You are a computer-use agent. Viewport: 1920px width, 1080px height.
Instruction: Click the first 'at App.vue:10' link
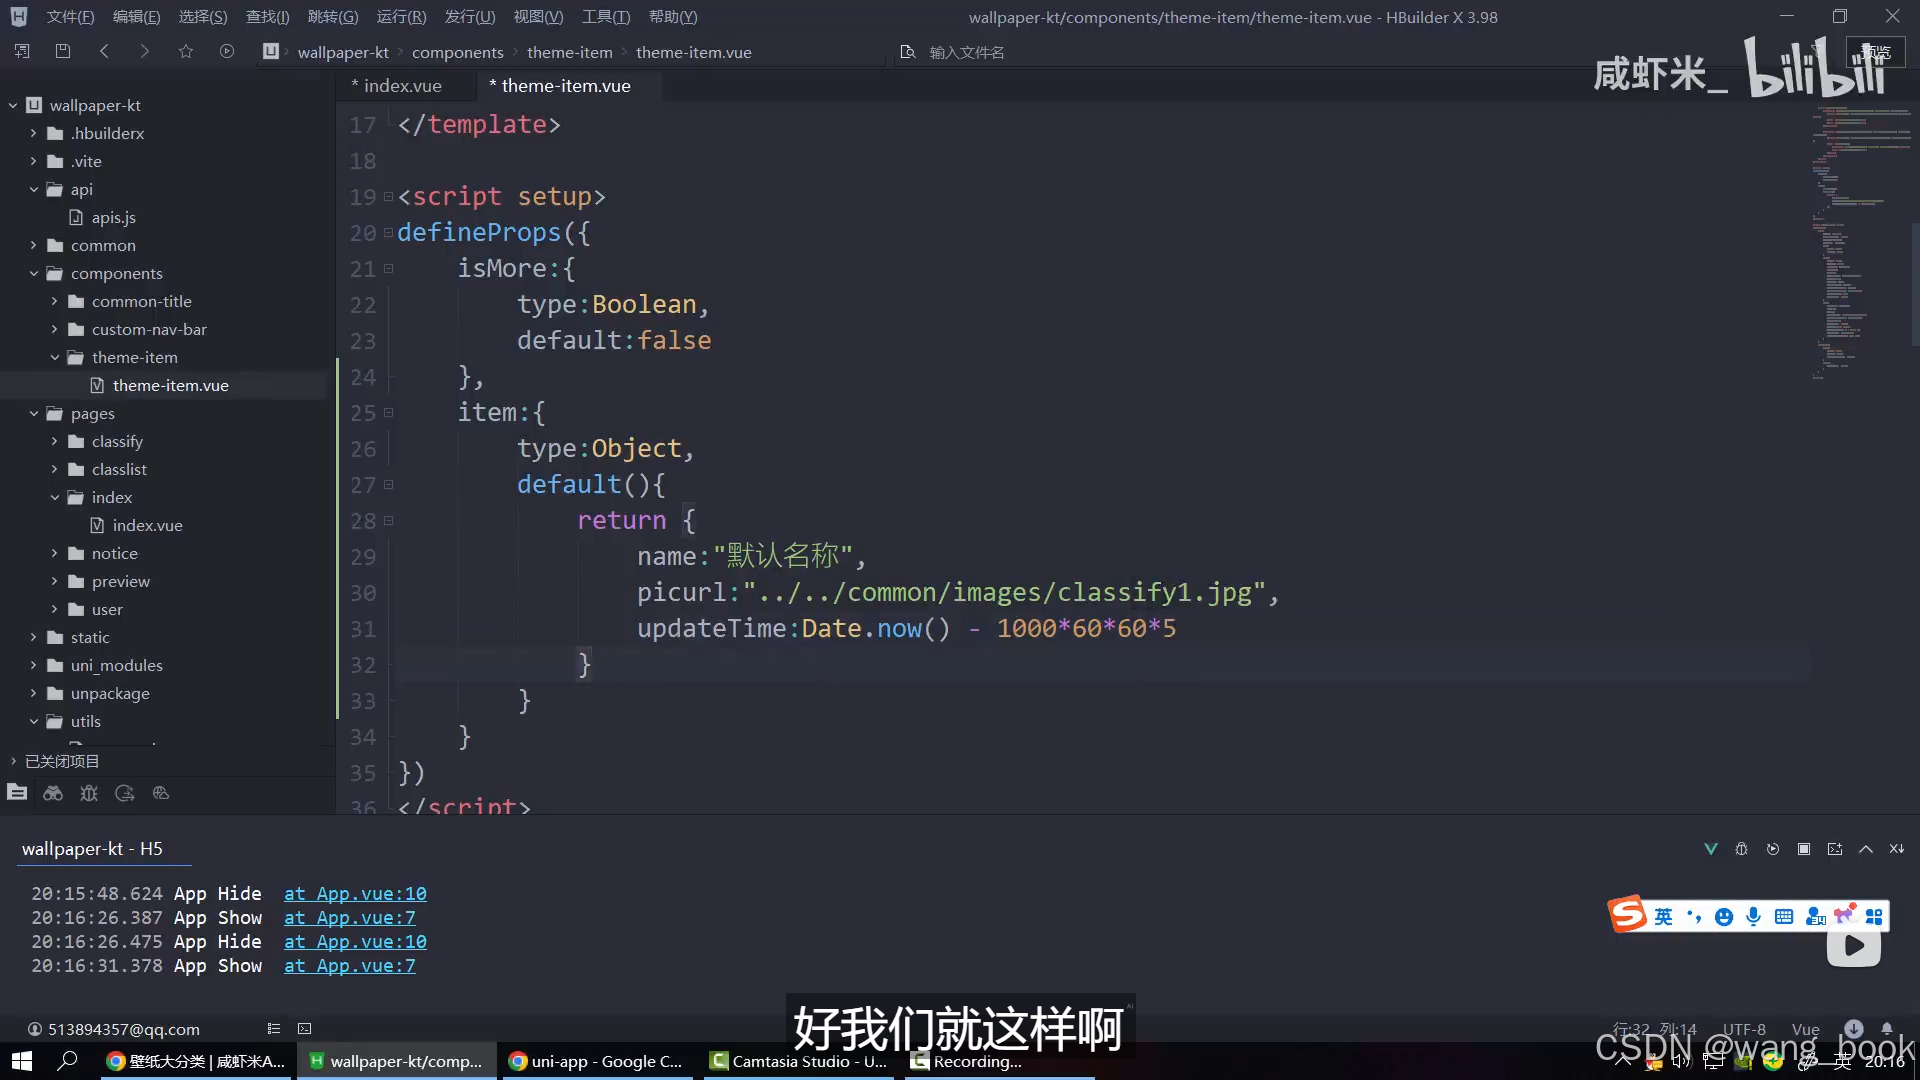tap(355, 893)
